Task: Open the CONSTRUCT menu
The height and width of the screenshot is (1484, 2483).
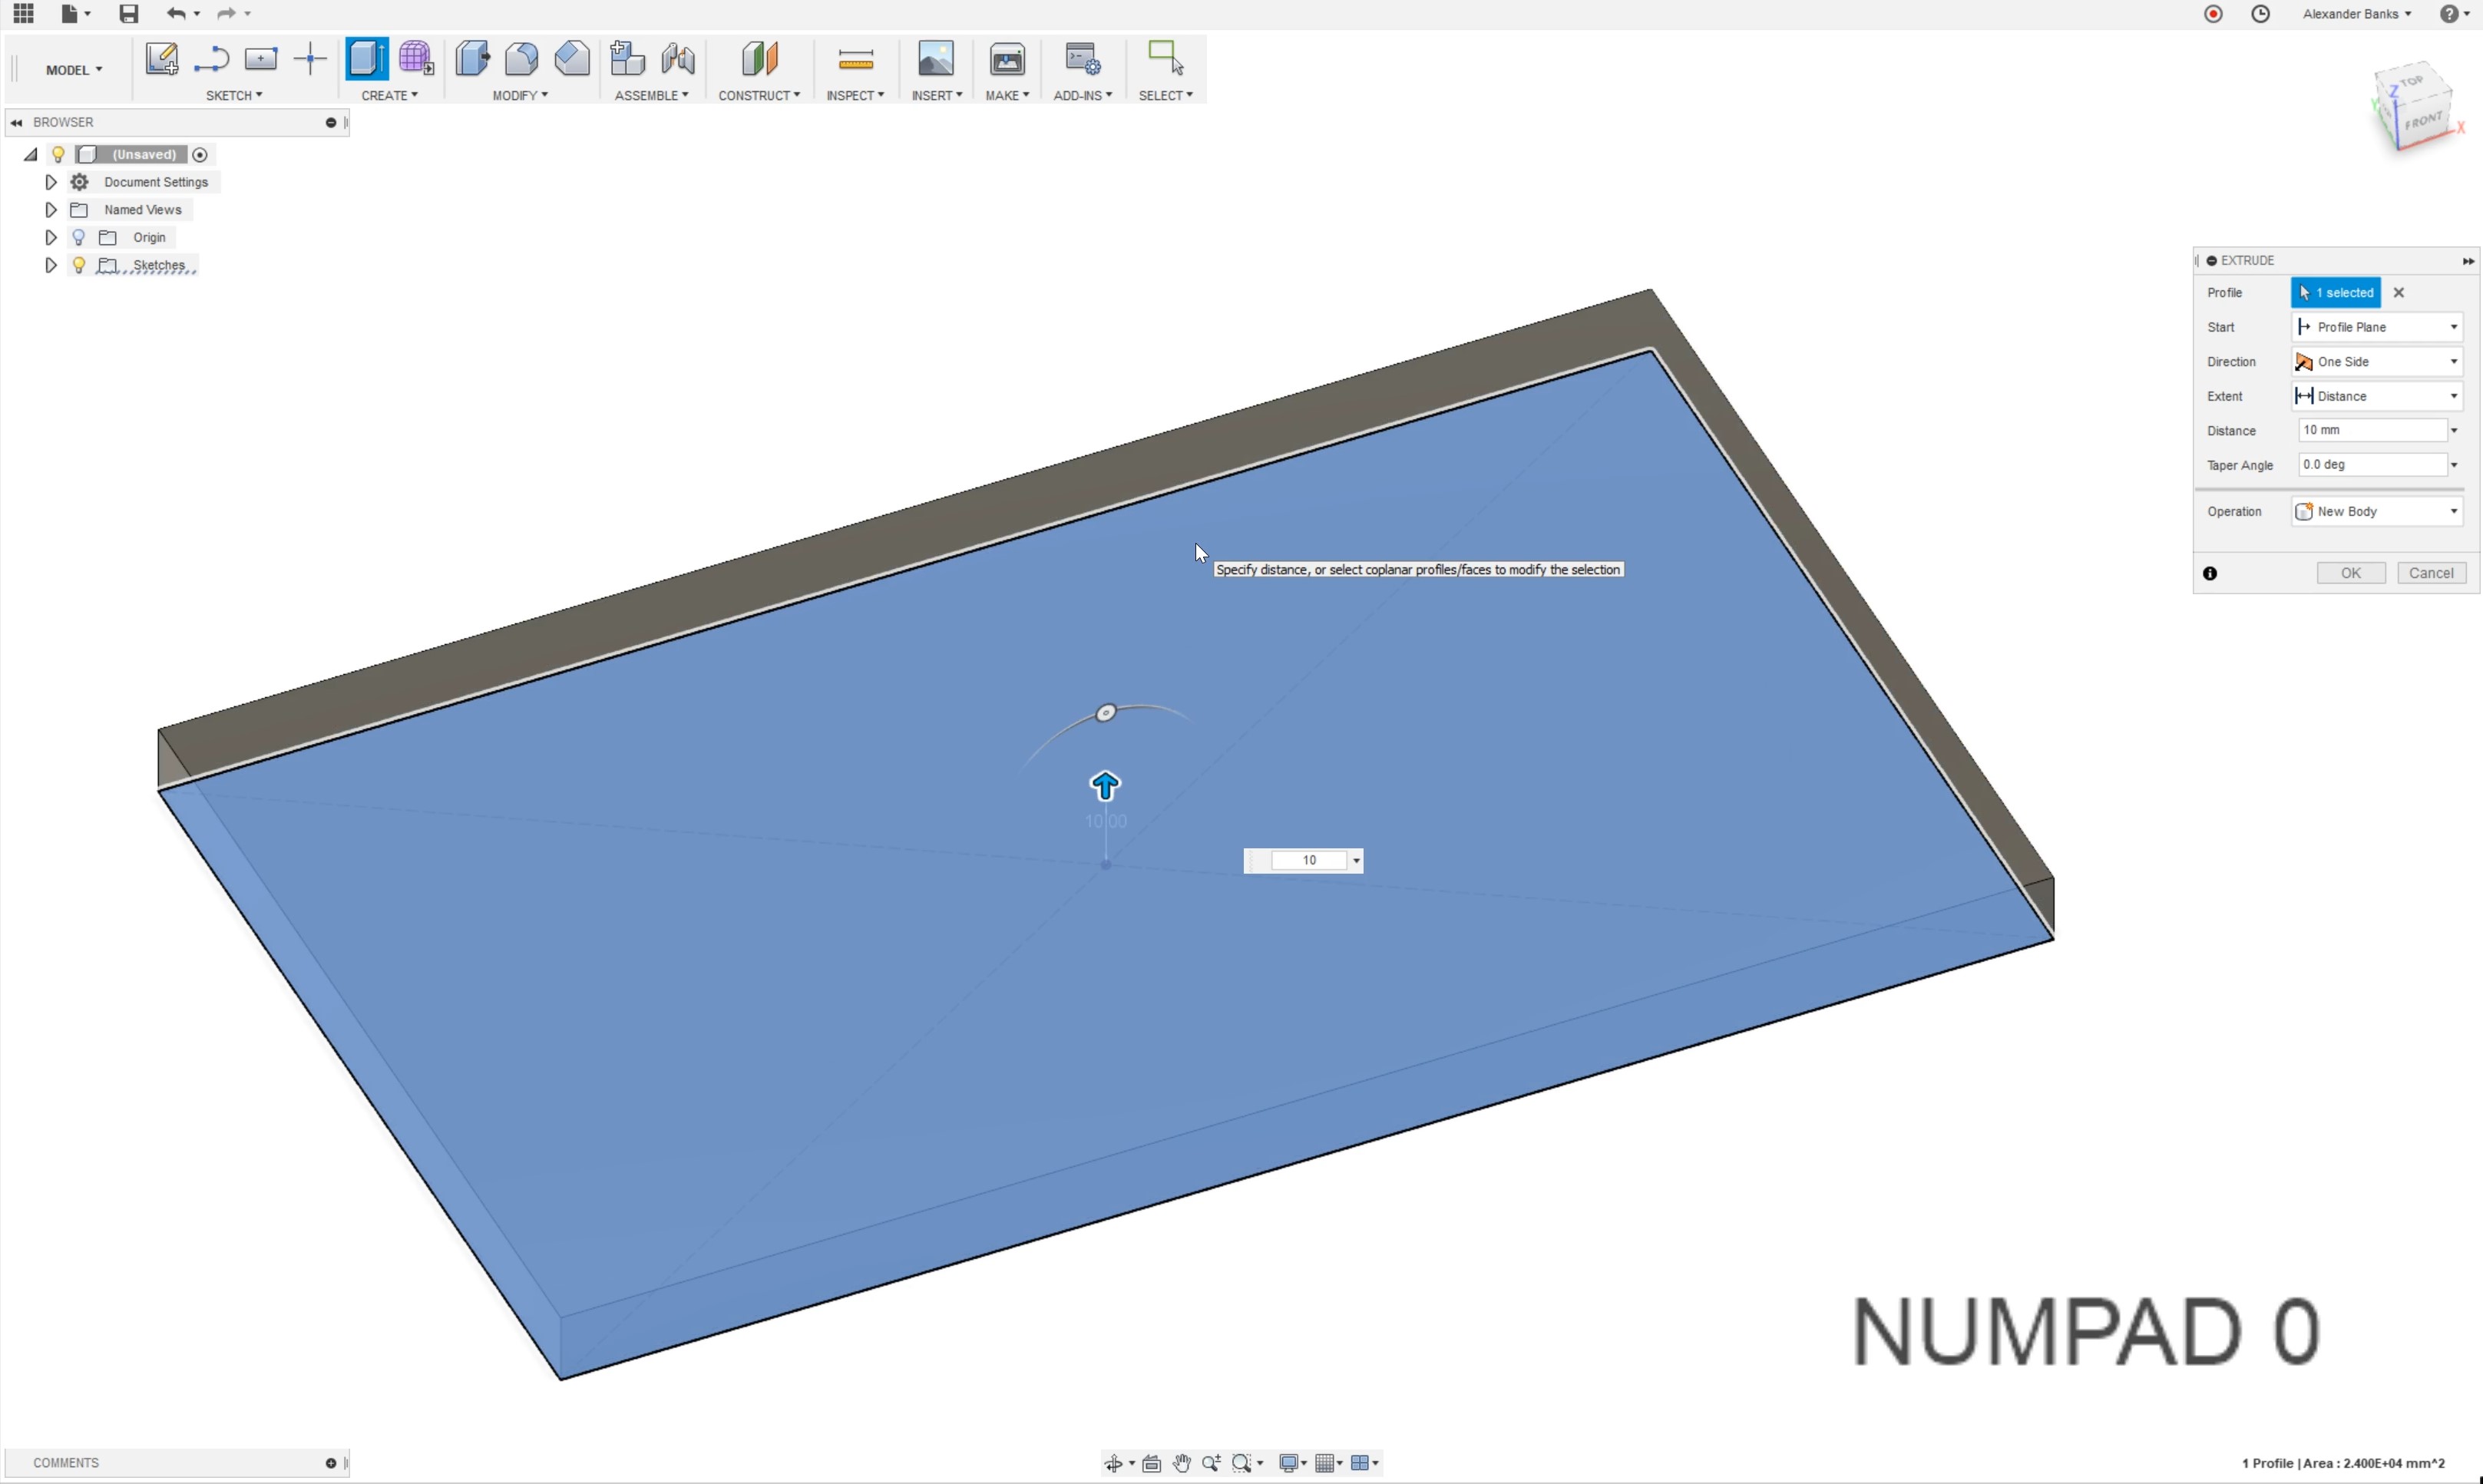Action: click(758, 95)
